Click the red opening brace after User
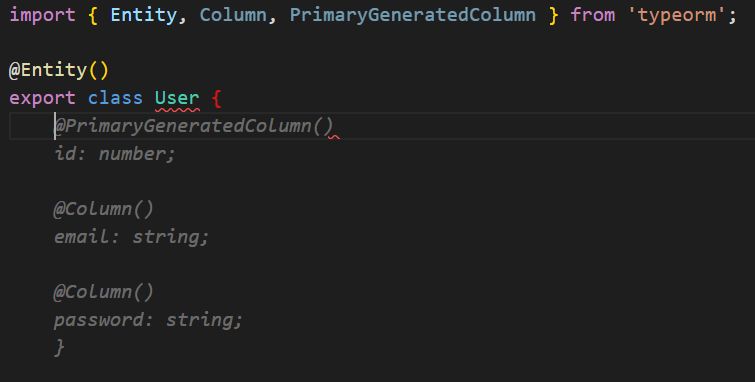The height and width of the screenshot is (382, 755). pos(216,98)
